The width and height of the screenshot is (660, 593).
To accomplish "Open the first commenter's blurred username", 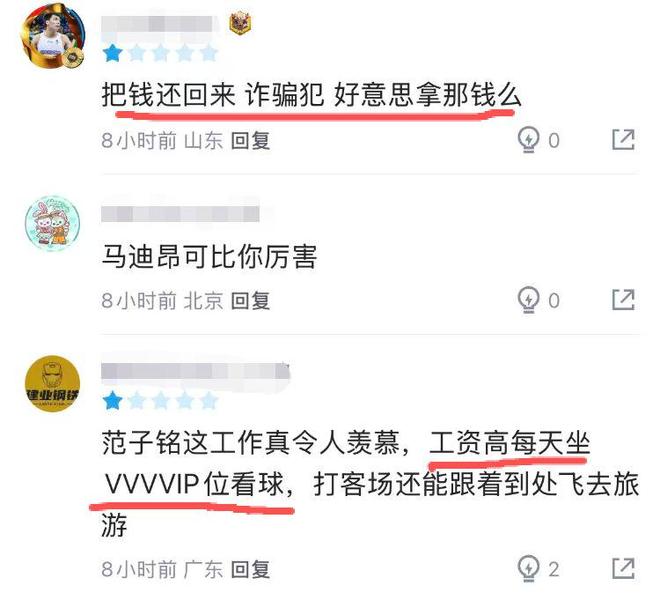I will (160, 24).
